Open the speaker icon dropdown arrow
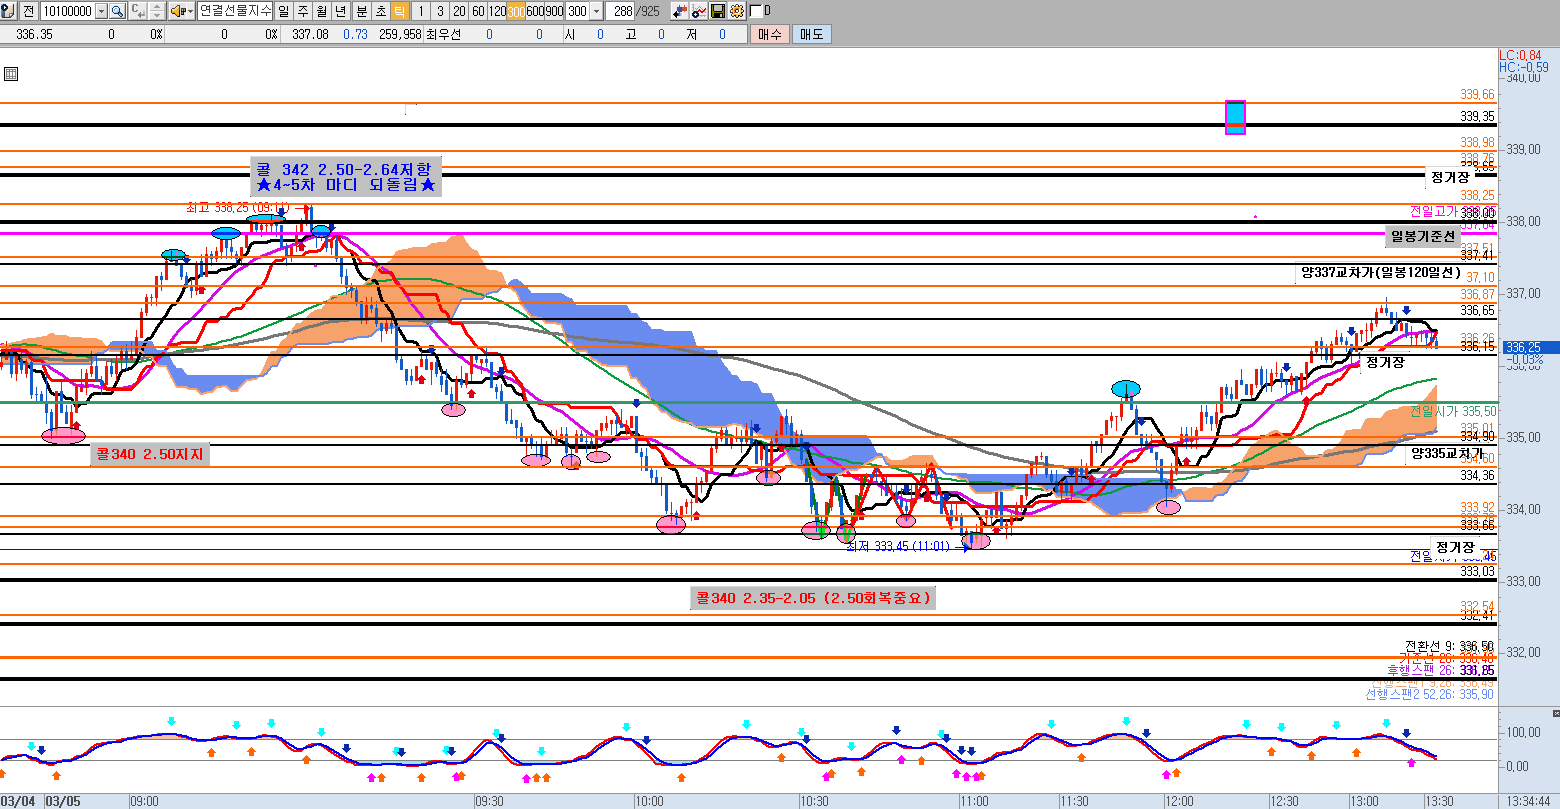1560x809 pixels. 190,11
